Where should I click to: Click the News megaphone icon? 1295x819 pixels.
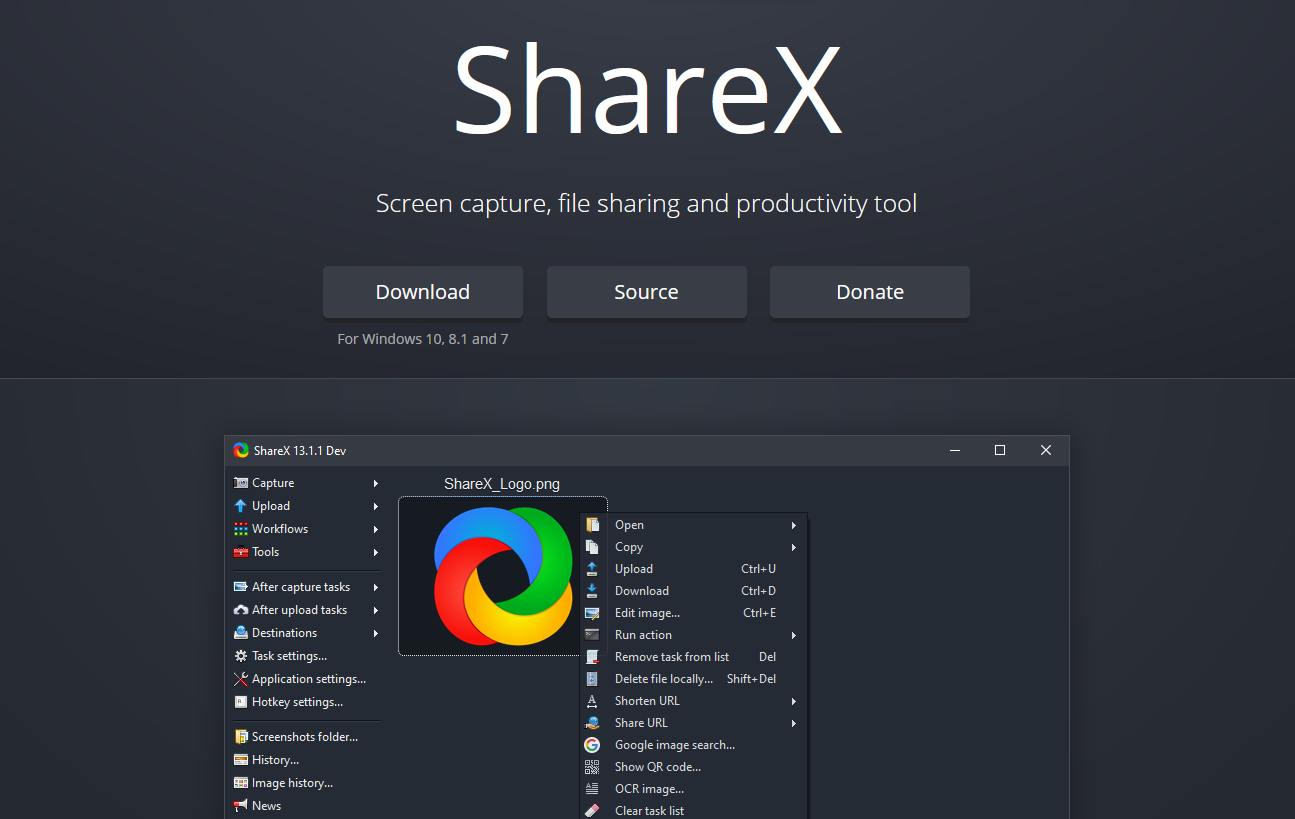[240, 806]
